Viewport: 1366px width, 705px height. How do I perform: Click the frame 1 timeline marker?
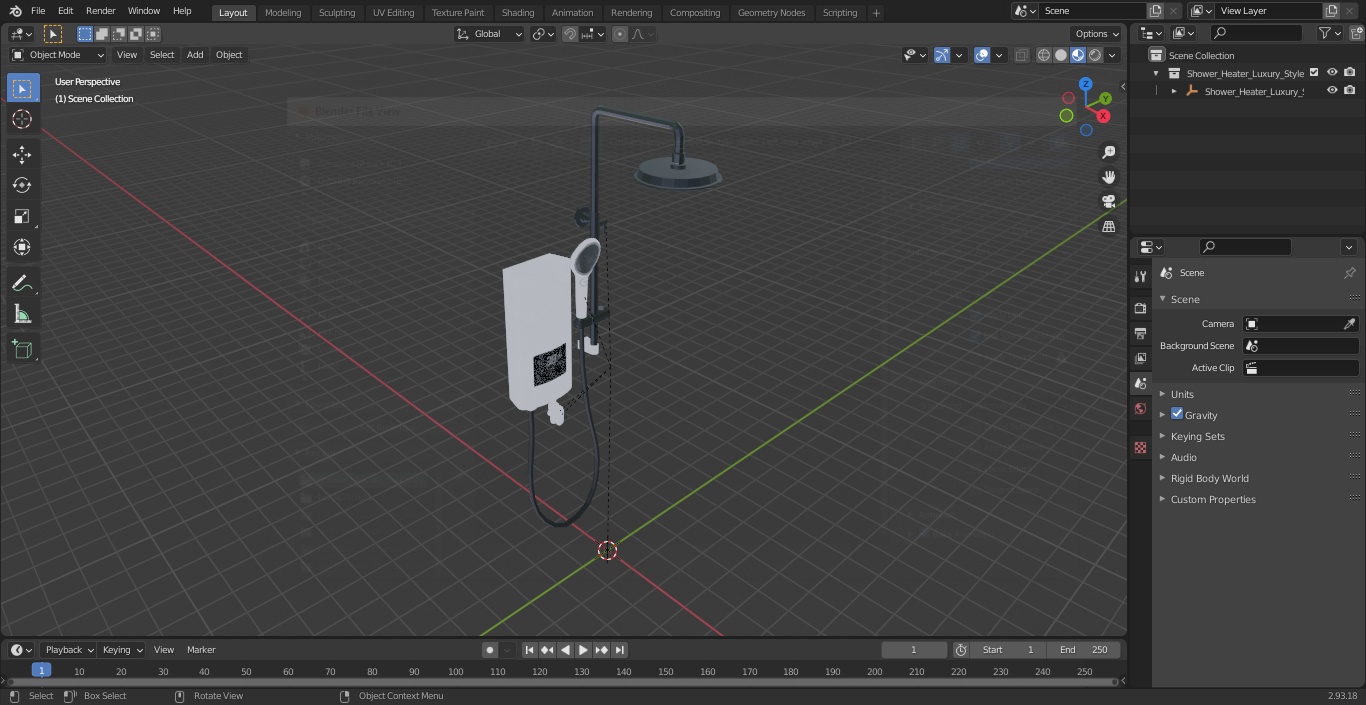tap(41, 671)
